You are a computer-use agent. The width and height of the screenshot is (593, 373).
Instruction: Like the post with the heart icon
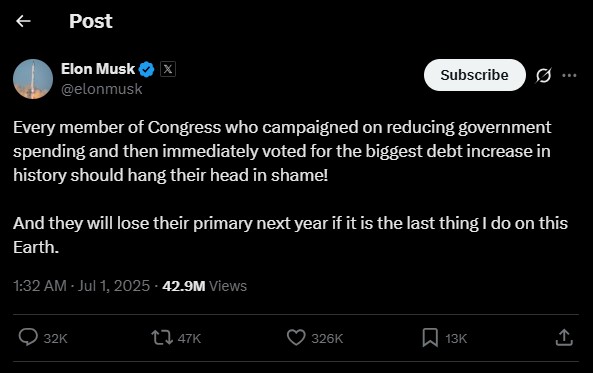pos(296,337)
